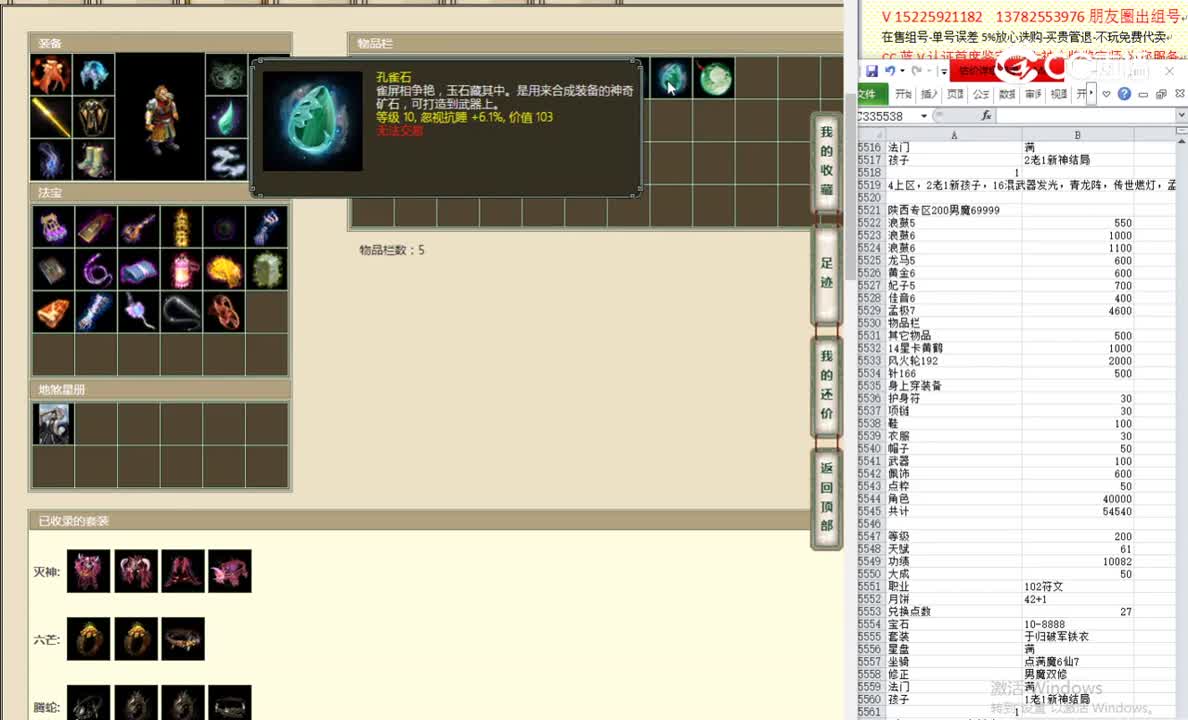Click the Save icon in Excel Quick Access toolbar
The width and height of the screenshot is (1188, 720).
873,70
